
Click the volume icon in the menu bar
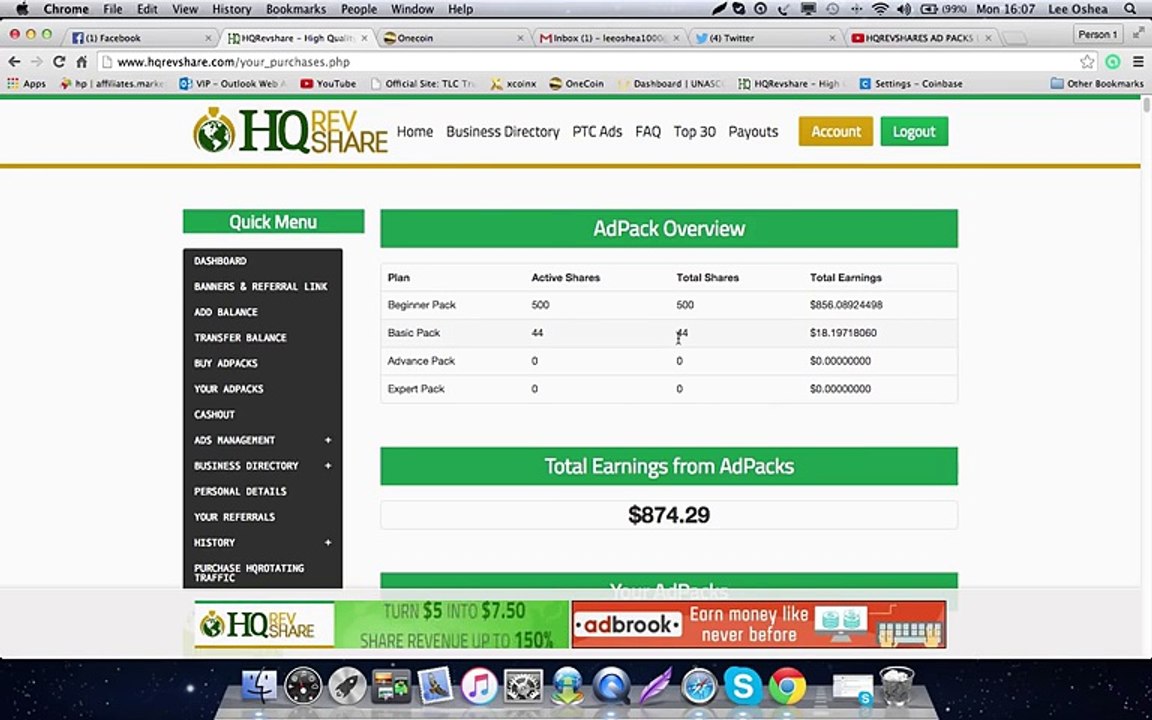pyautogui.click(x=904, y=9)
